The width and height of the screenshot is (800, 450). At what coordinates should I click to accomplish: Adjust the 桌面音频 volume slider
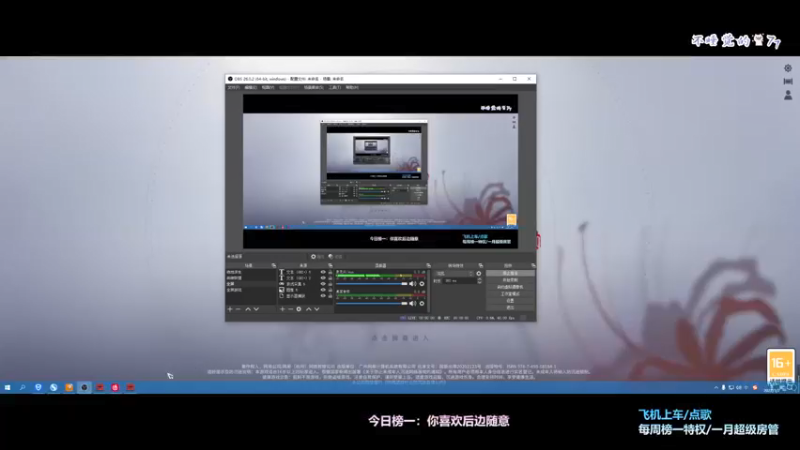[372, 304]
